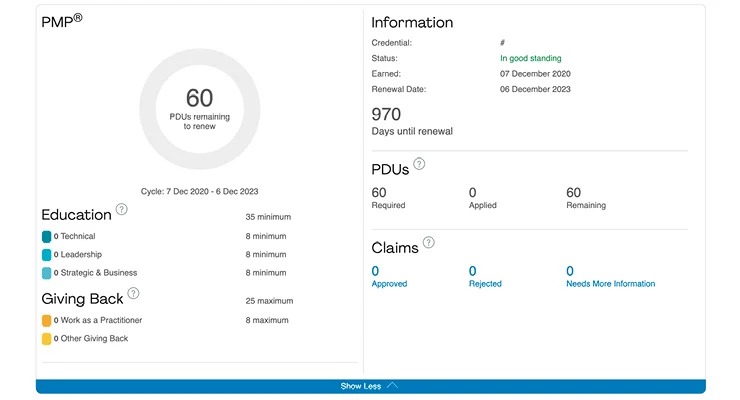Click the Claims section heading
This screenshot has height=400, width=740.
[x=395, y=248]
